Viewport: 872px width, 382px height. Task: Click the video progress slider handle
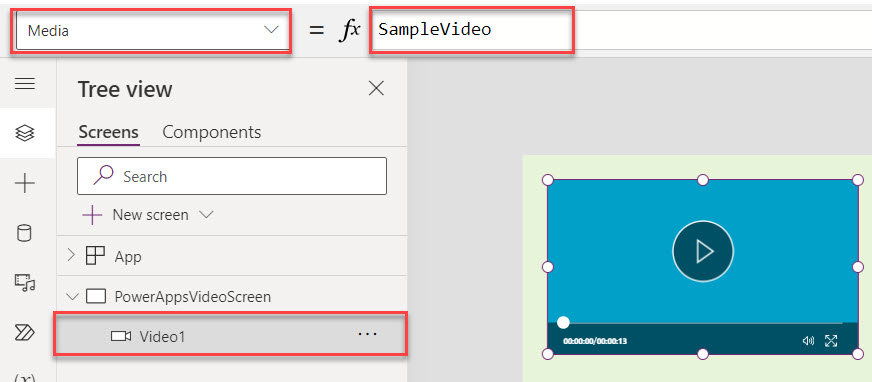click(563, 323)
